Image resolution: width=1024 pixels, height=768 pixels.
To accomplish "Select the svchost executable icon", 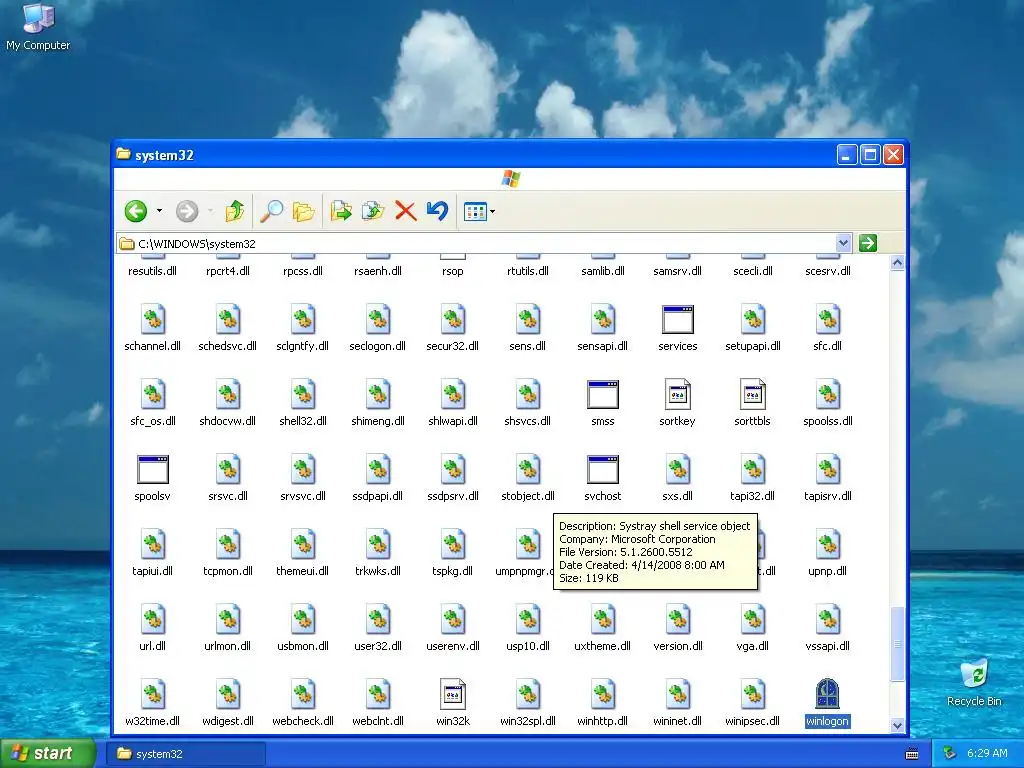I will click(x=602, y=470).
